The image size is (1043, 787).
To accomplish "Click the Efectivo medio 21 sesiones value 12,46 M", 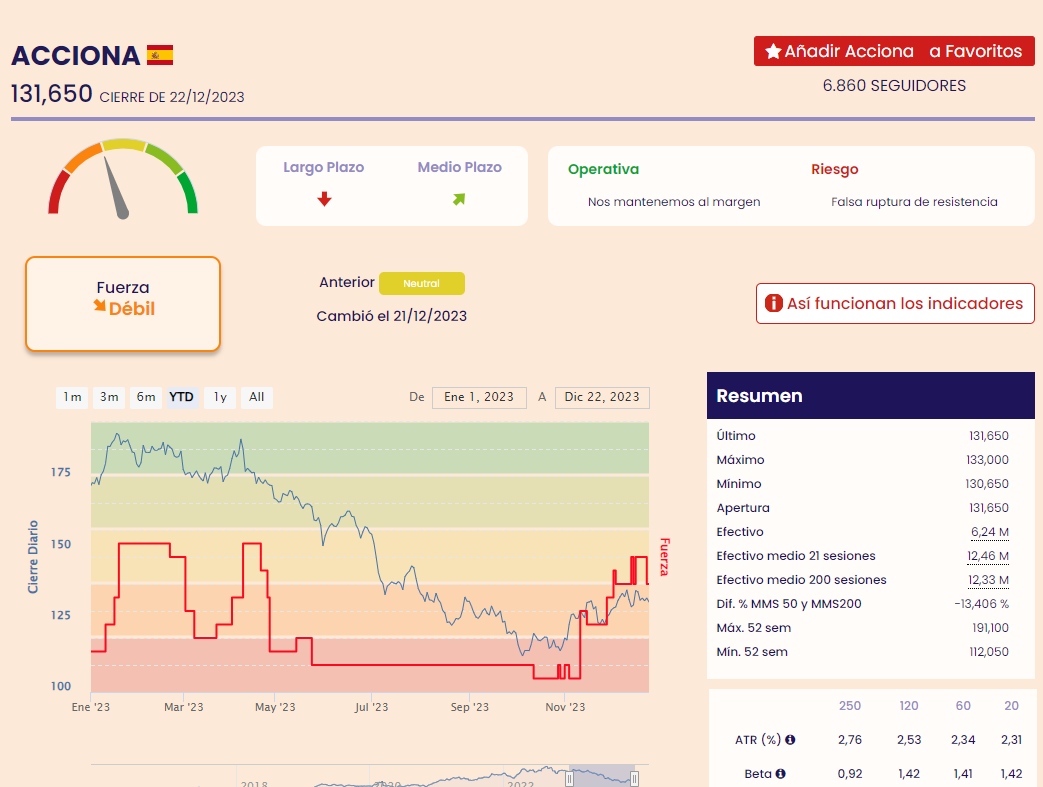I will pos(988,555).
